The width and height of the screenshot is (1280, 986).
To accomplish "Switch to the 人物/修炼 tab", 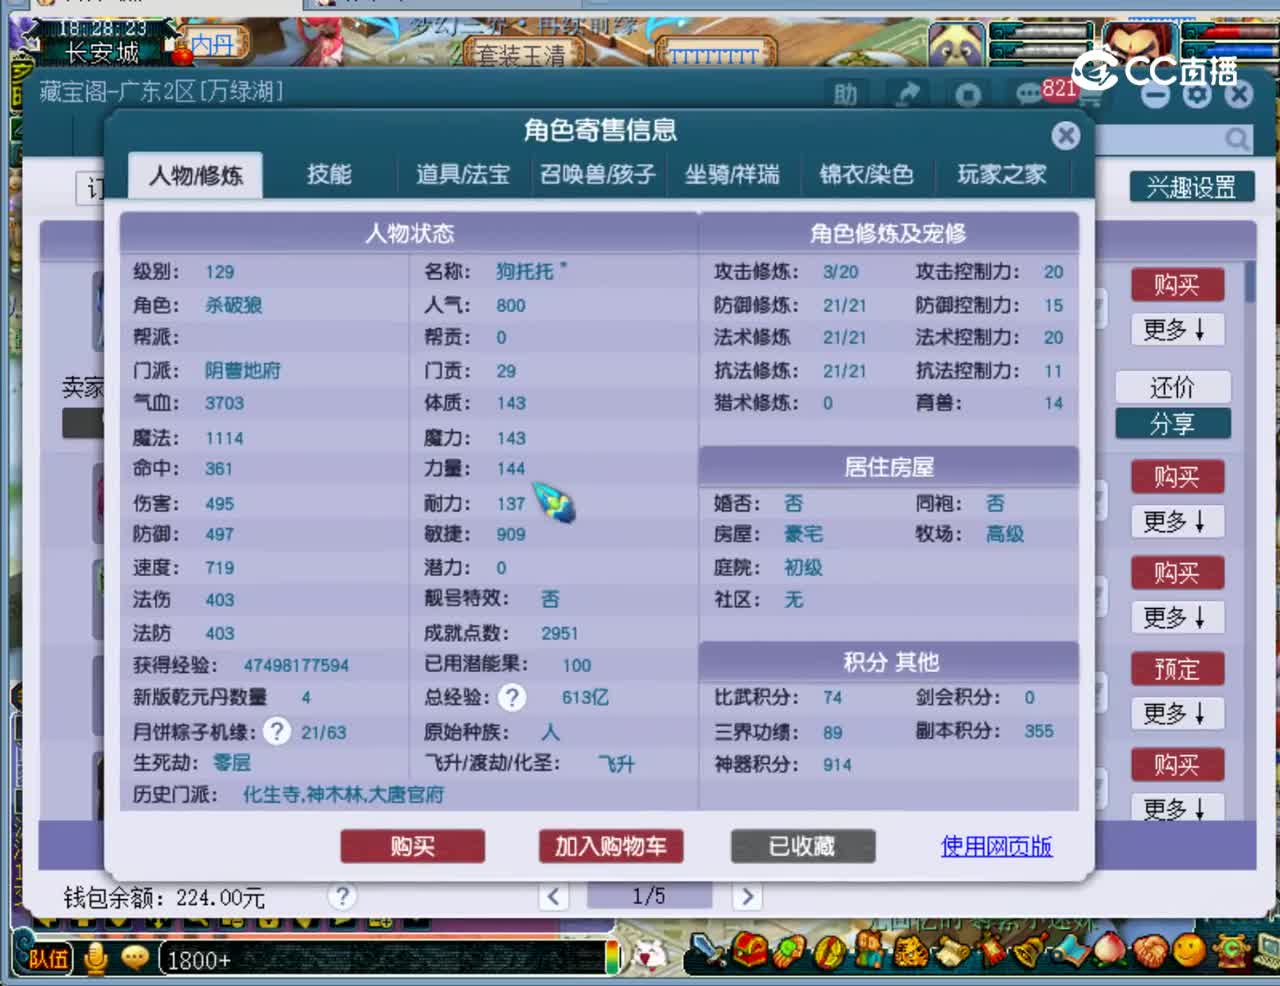I will coord(196,175).
